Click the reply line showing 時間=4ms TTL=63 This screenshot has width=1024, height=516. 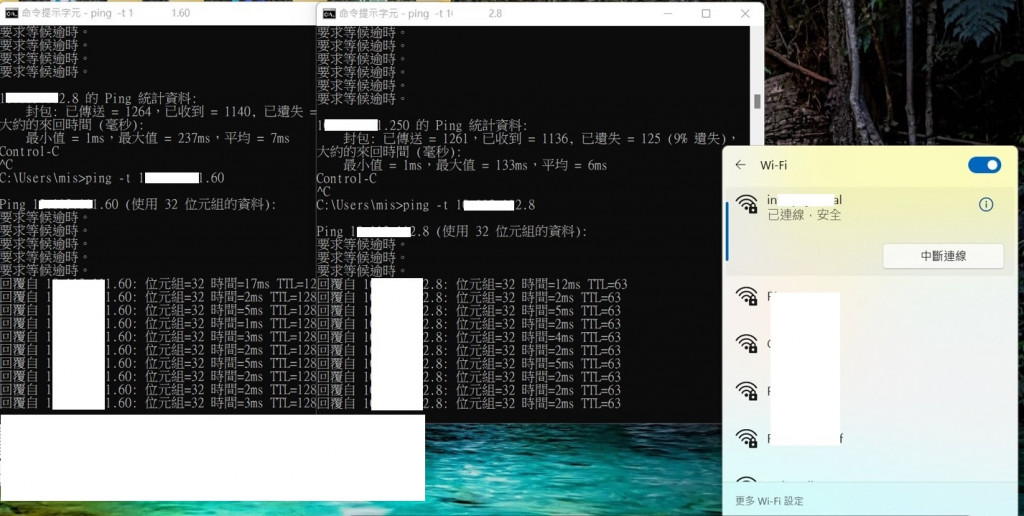point(469,337)
